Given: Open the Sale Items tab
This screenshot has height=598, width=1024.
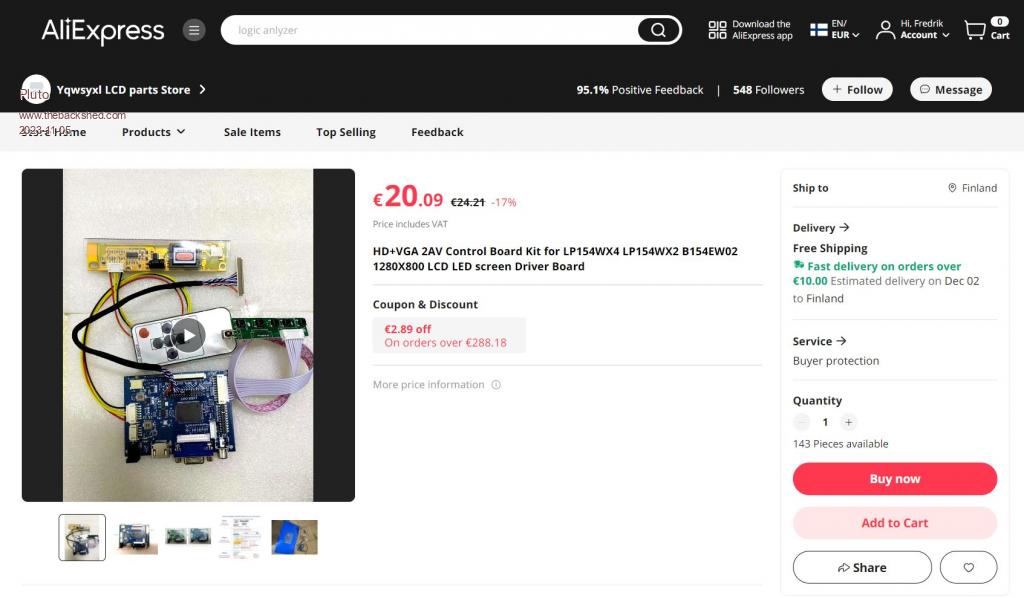Looking at the screenshot, I should tap(252, 132).
